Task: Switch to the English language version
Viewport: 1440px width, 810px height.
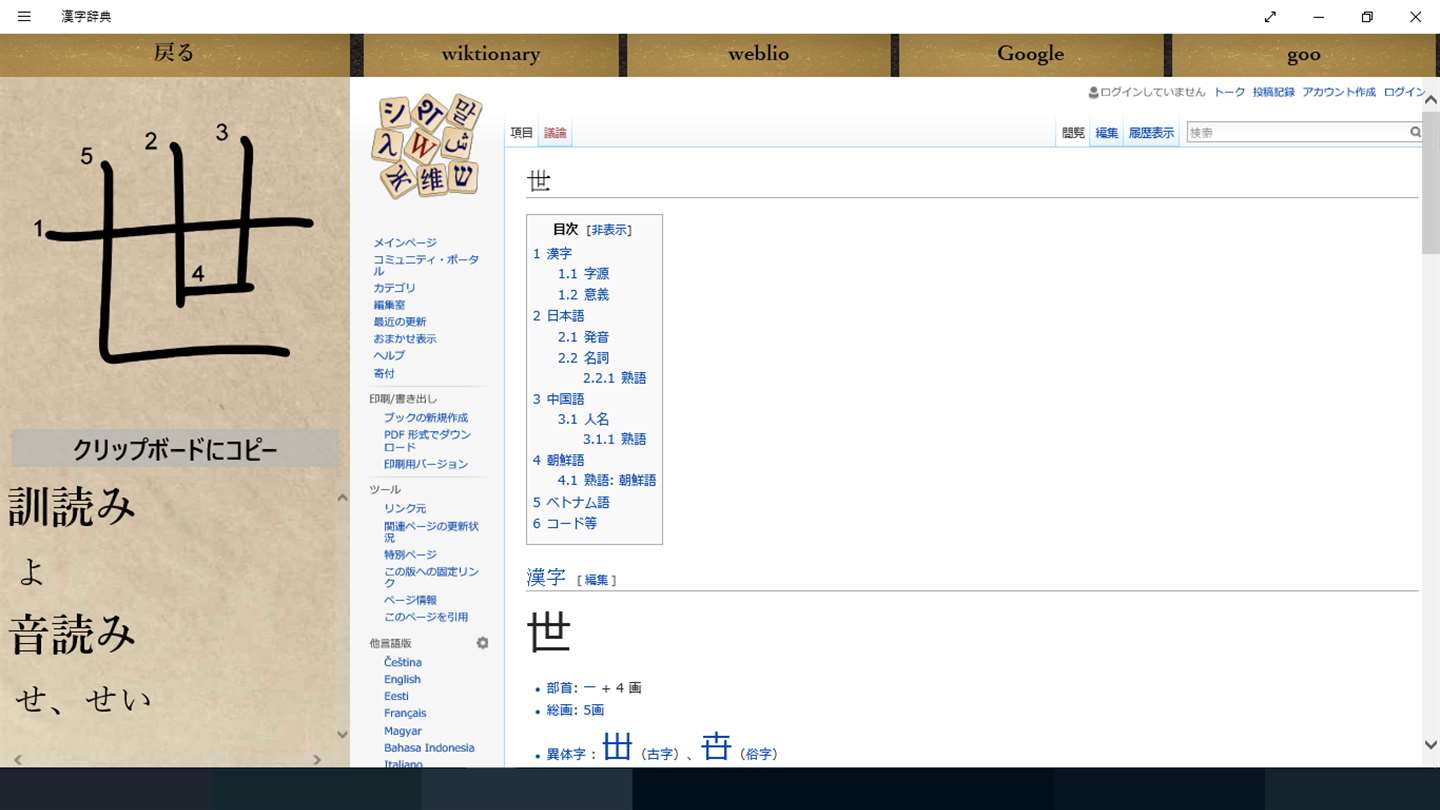Action: [x=402, y=679]
